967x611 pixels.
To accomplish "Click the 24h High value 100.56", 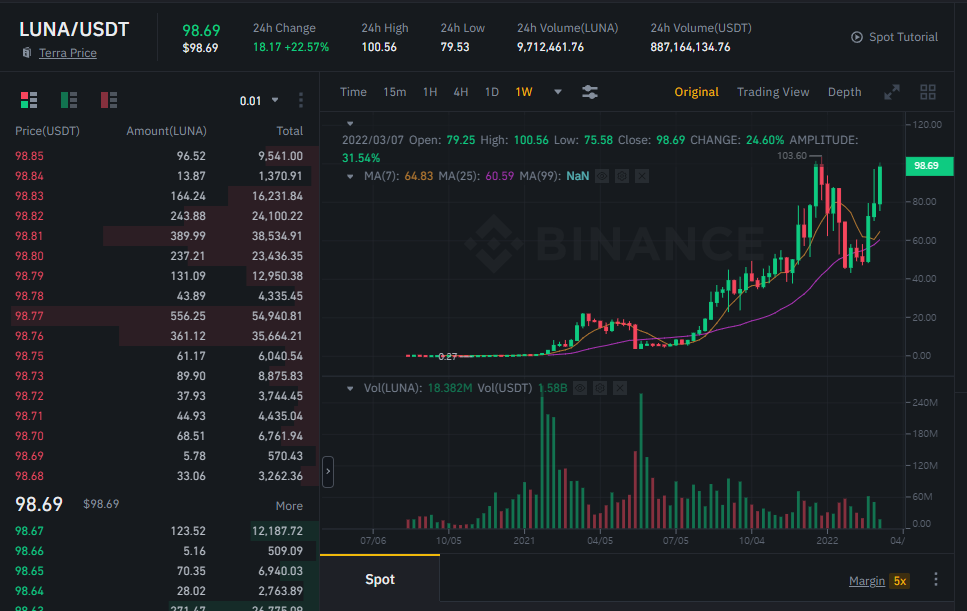I will [x=379, y=47].
